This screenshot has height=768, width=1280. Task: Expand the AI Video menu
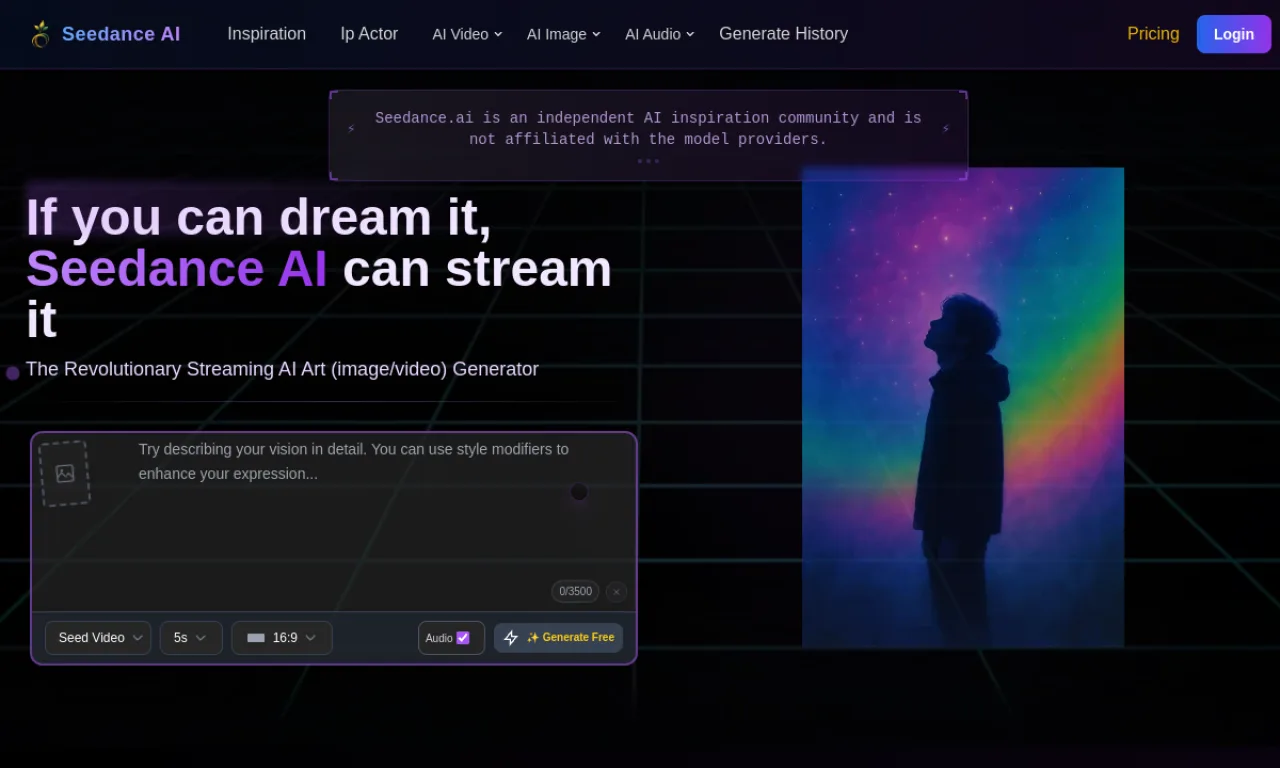pyautogui.click(x=467, y=34)
